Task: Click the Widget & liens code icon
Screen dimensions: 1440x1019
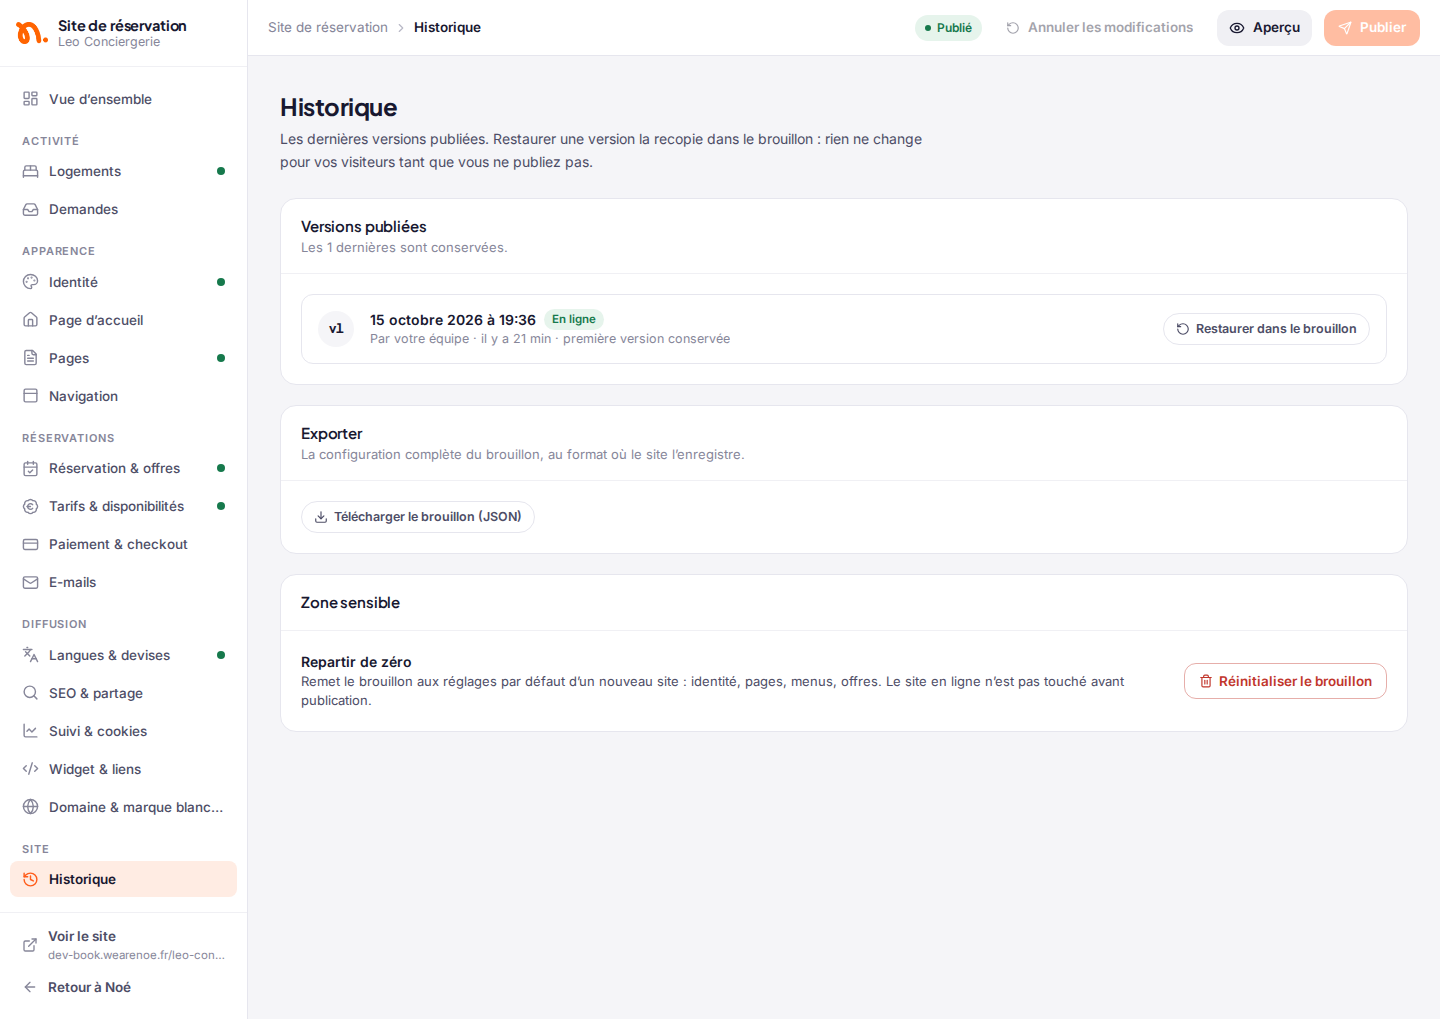Action: coord(31,769)
